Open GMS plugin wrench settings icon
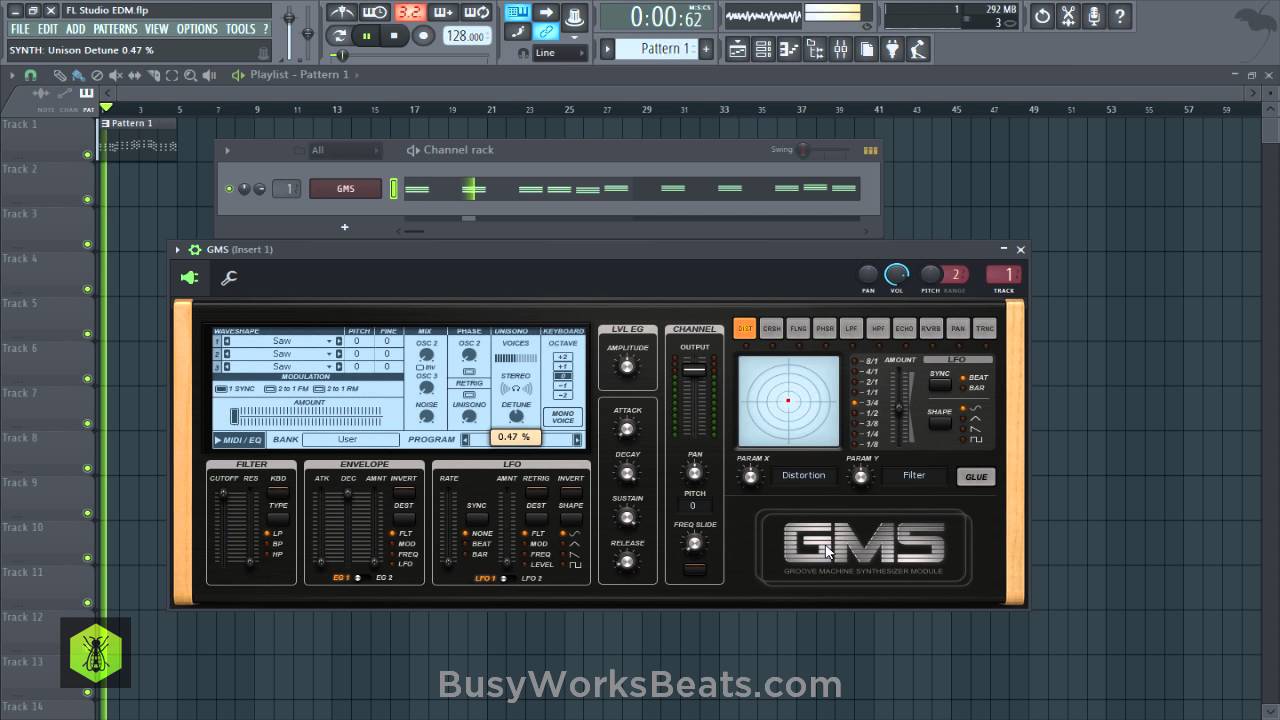This screenshot has height=720, width=1280. point(229,278)
